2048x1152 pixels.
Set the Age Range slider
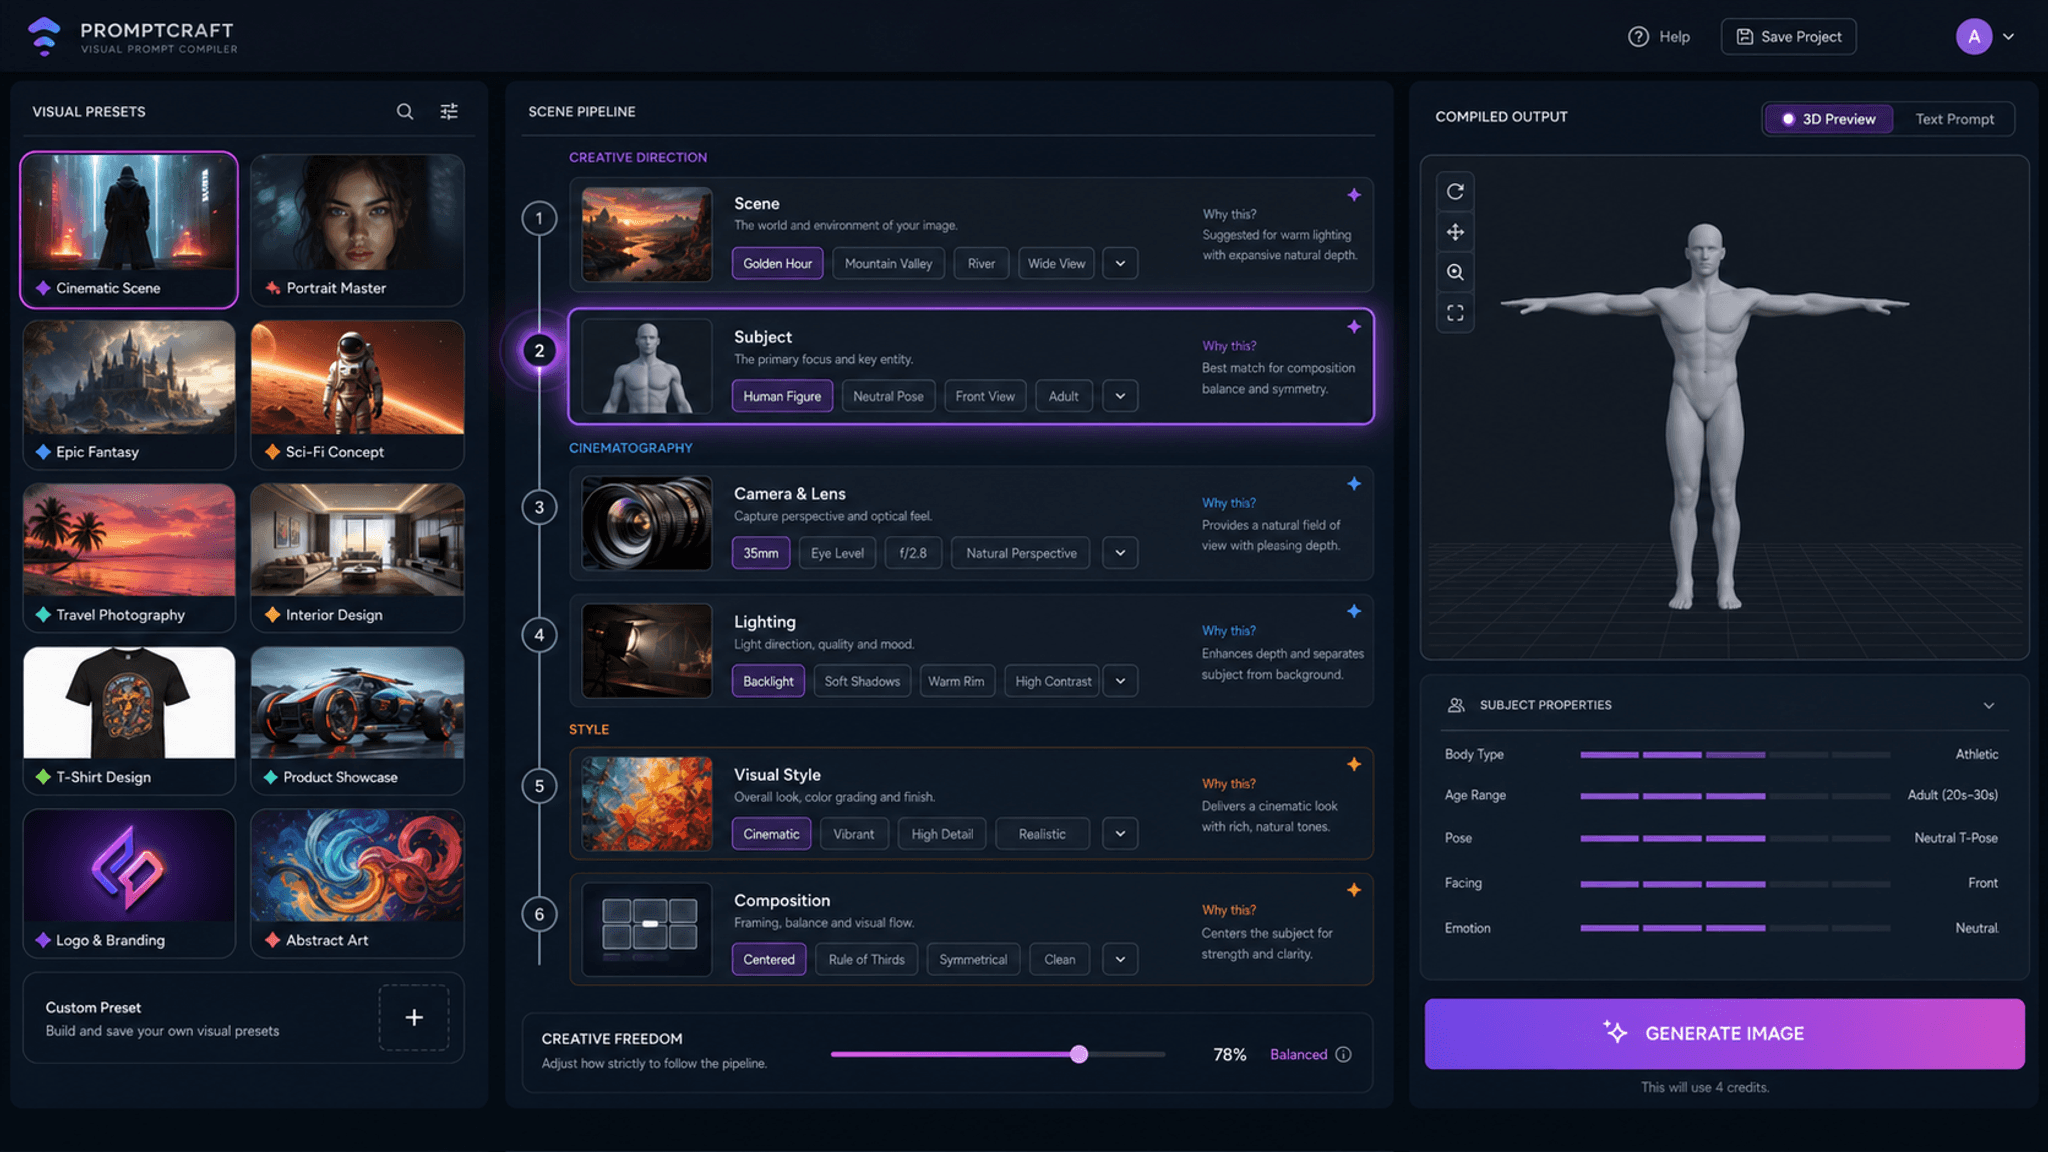click(x=1735, y=796)
